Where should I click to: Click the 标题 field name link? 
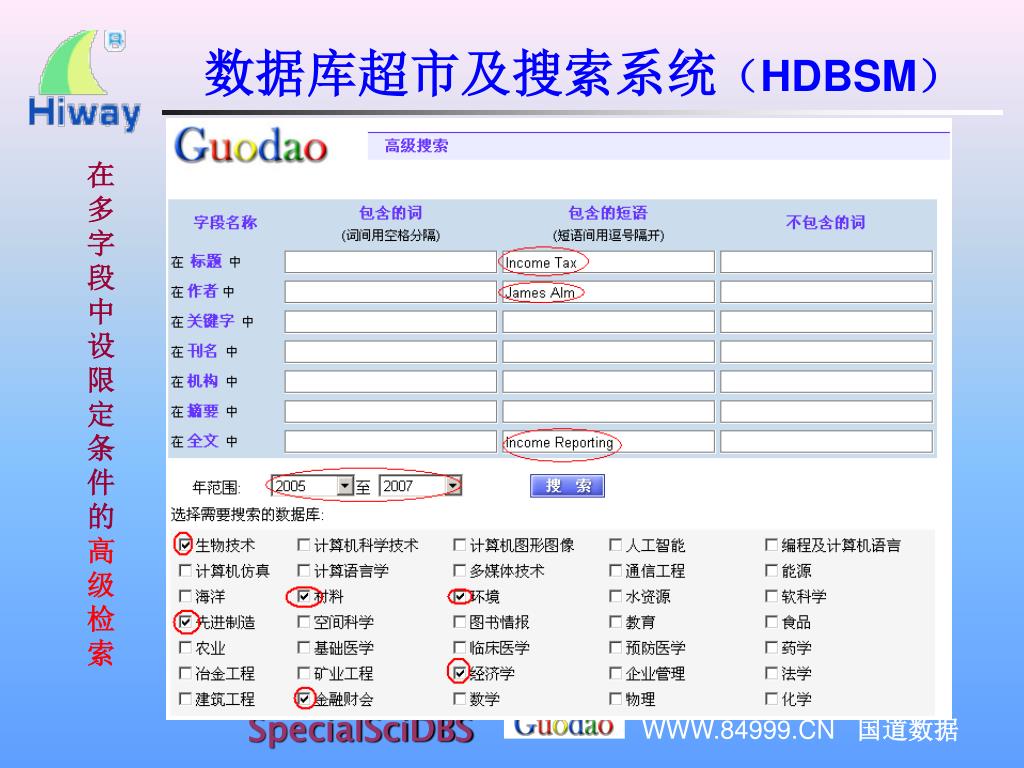tap(206, 261)
